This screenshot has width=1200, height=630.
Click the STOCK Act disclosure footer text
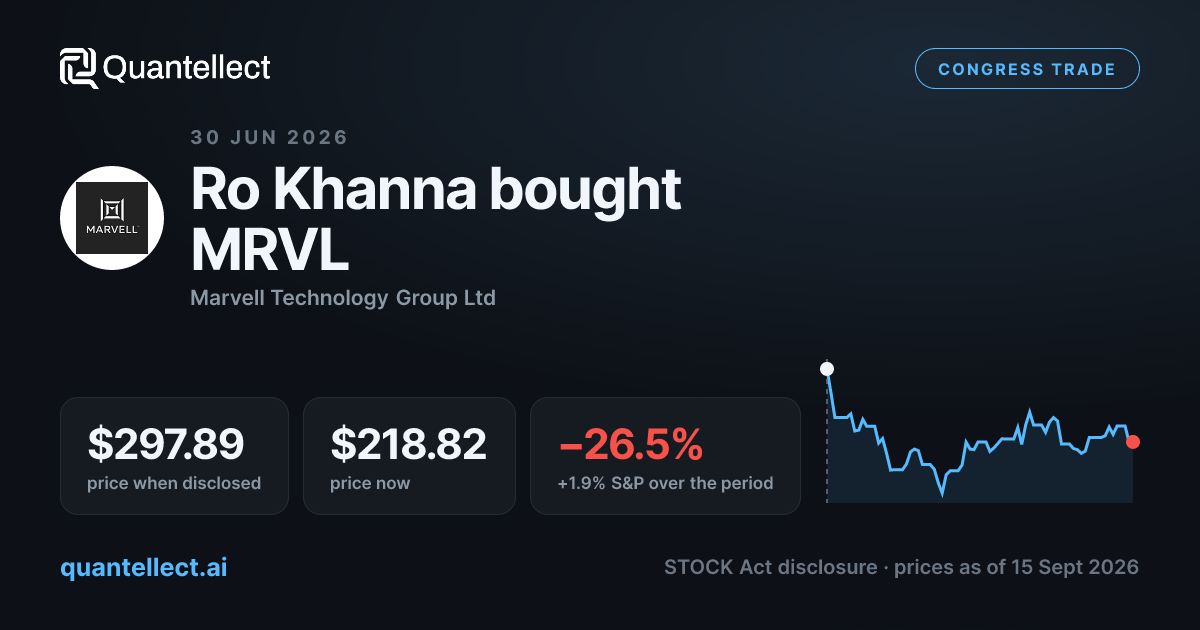768,567
